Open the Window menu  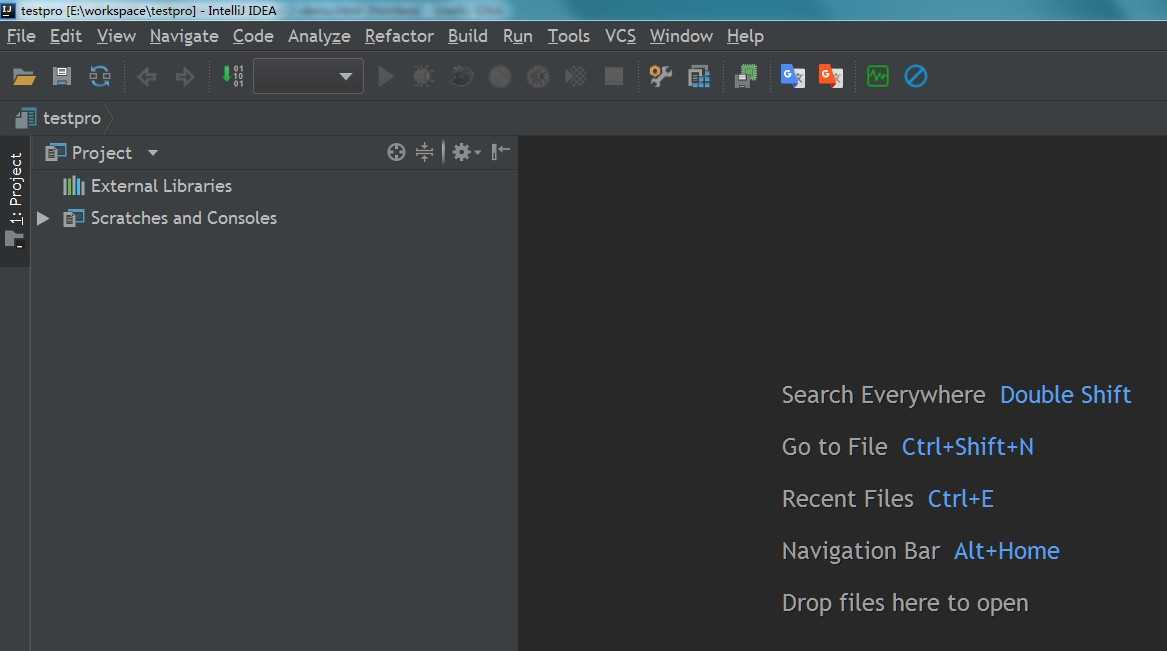click(x=681, y=36)
